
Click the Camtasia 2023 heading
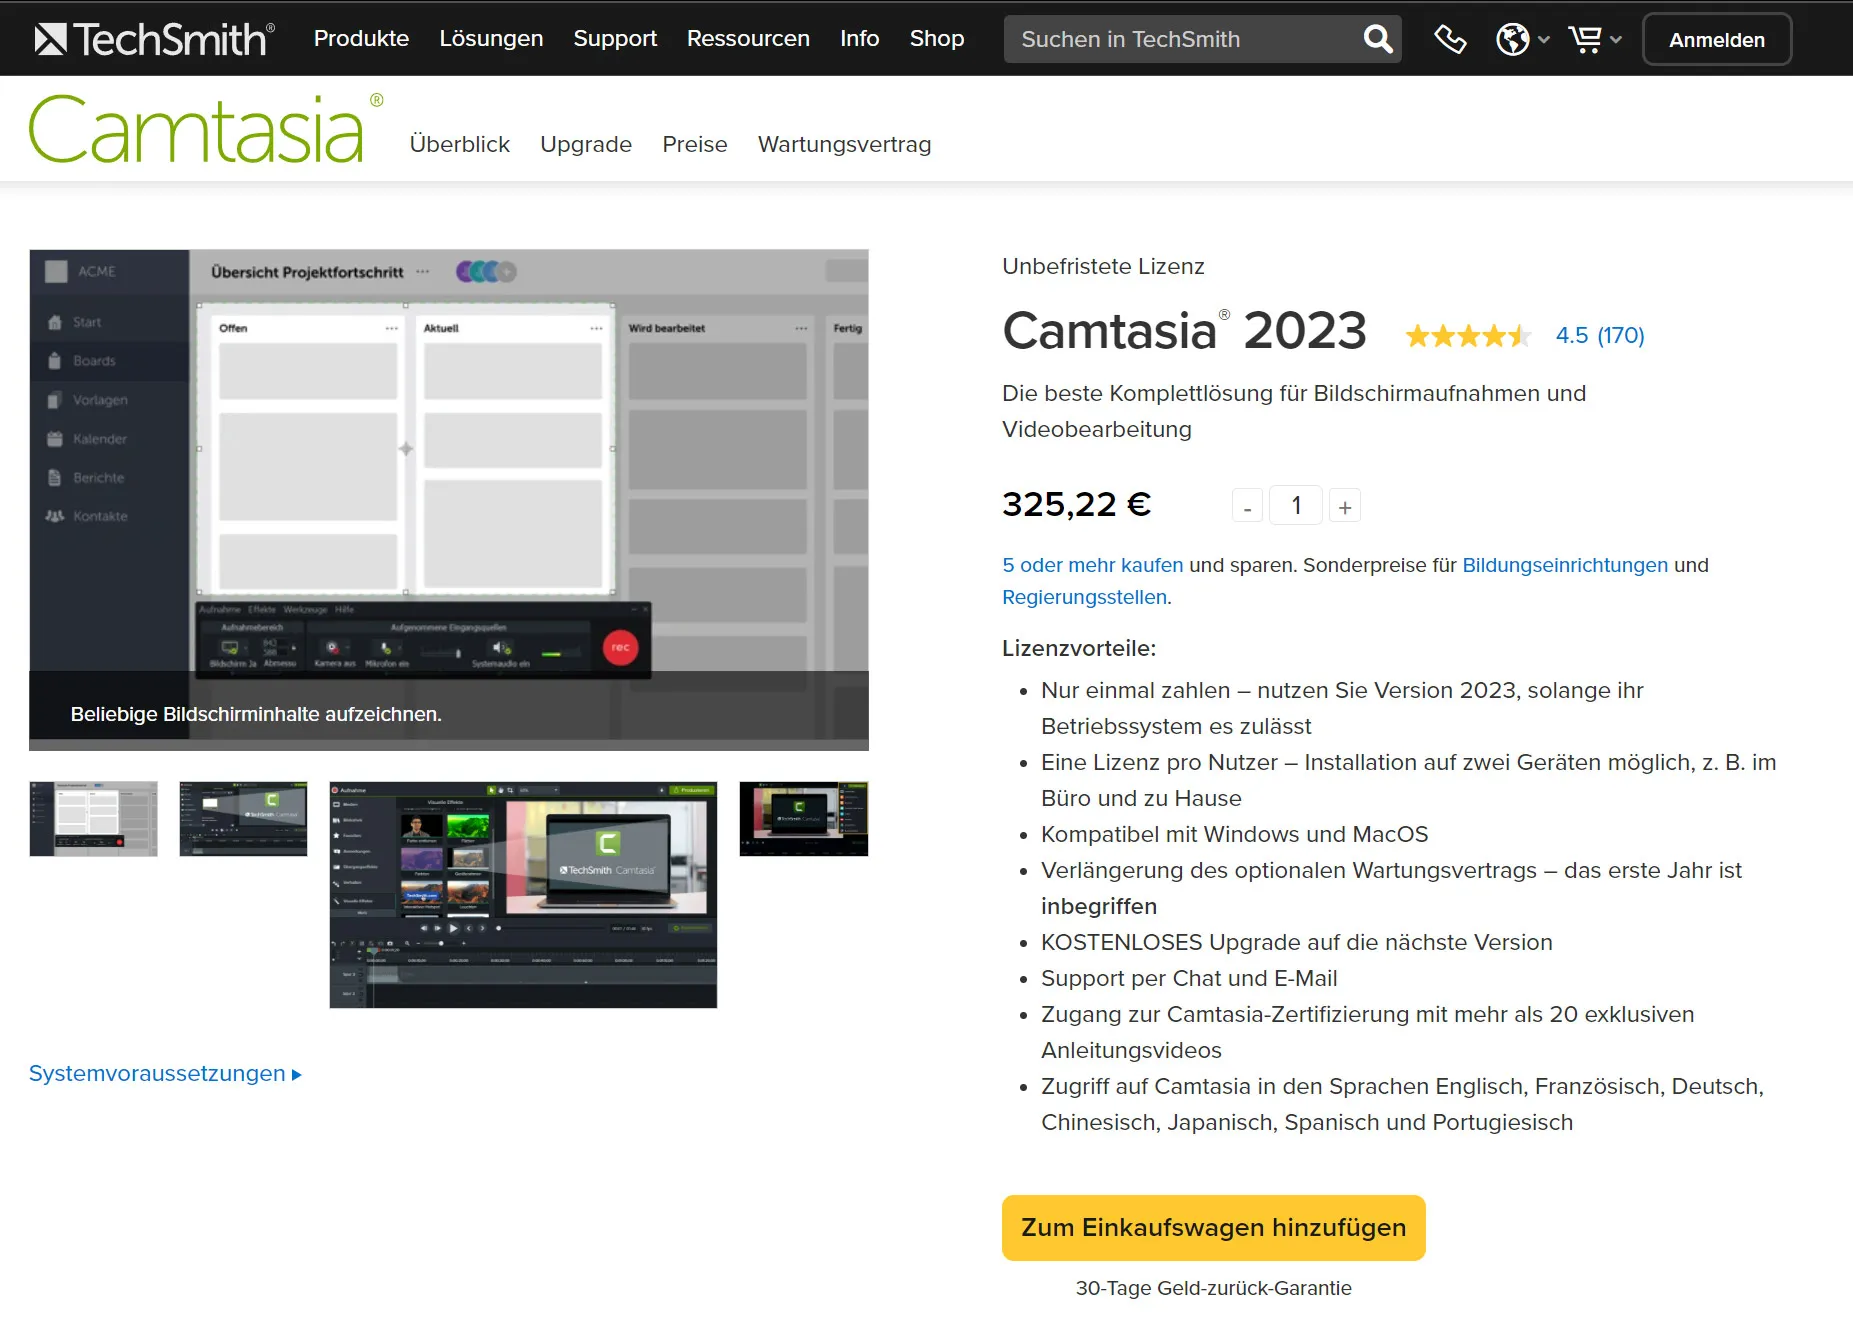pyautogui.click(x=1184, y=330)
